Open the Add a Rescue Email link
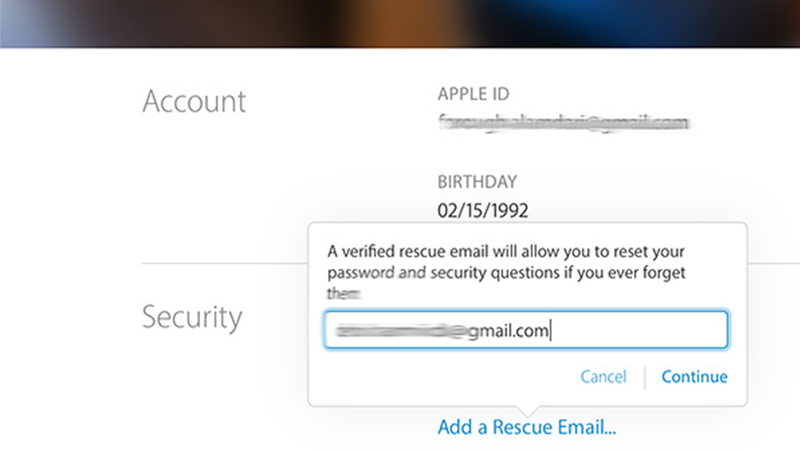This screenshot has height=450, width=800. [x=526, y=428]
